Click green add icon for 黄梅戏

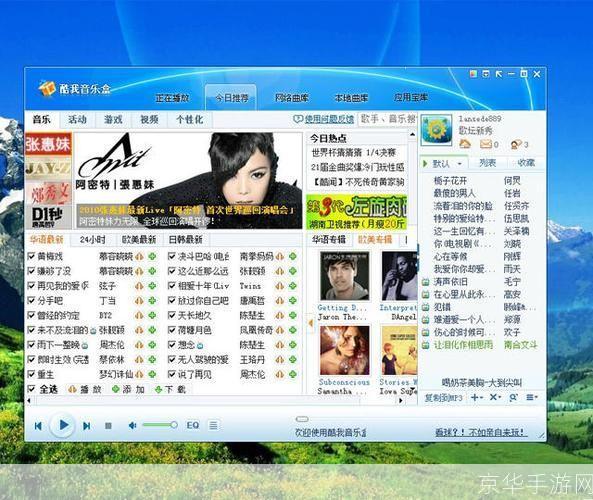(x=152, y=257)
